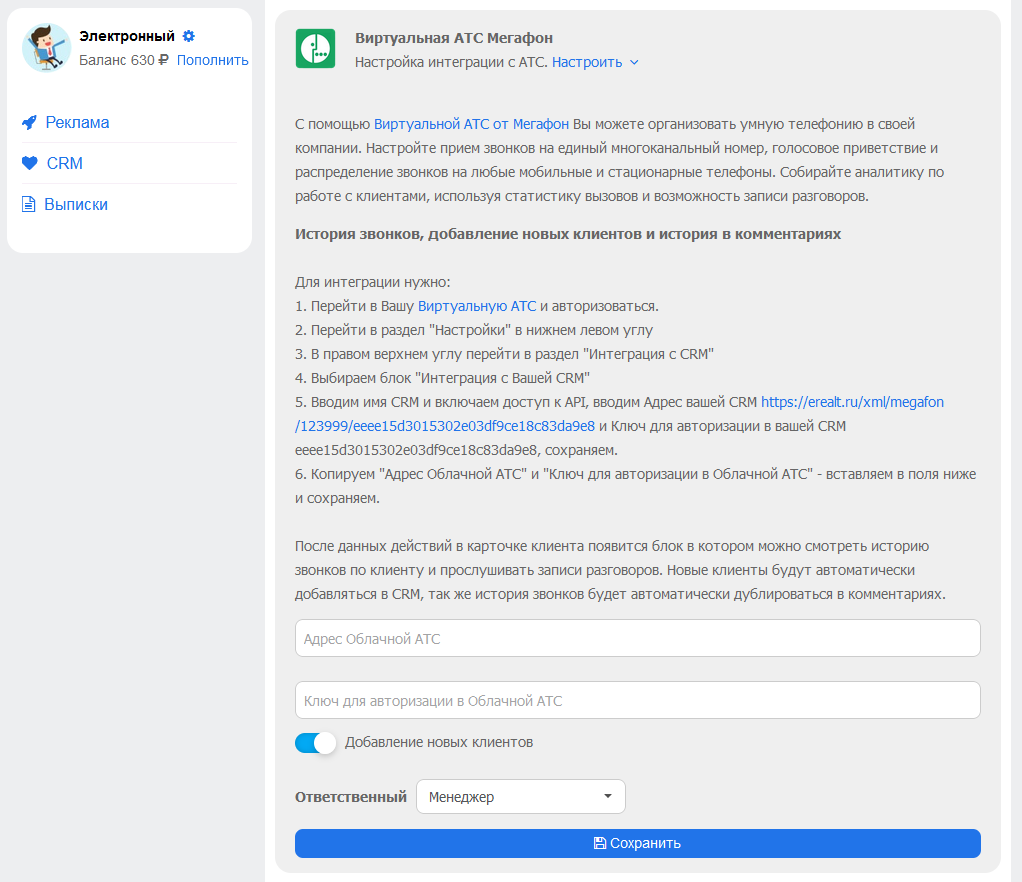Click the Электронный account name
Screen dimensions: 1022x882
point(127,36)
